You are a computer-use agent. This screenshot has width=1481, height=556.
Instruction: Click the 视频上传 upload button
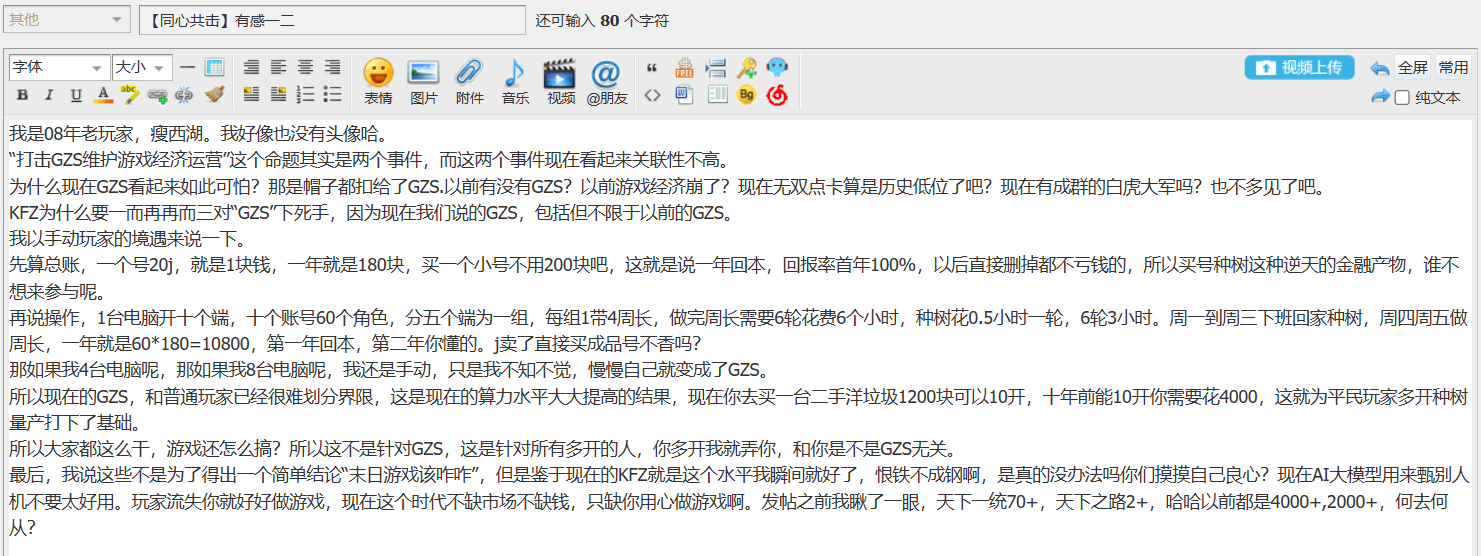pyautogui.click(x=1299, y=68)
